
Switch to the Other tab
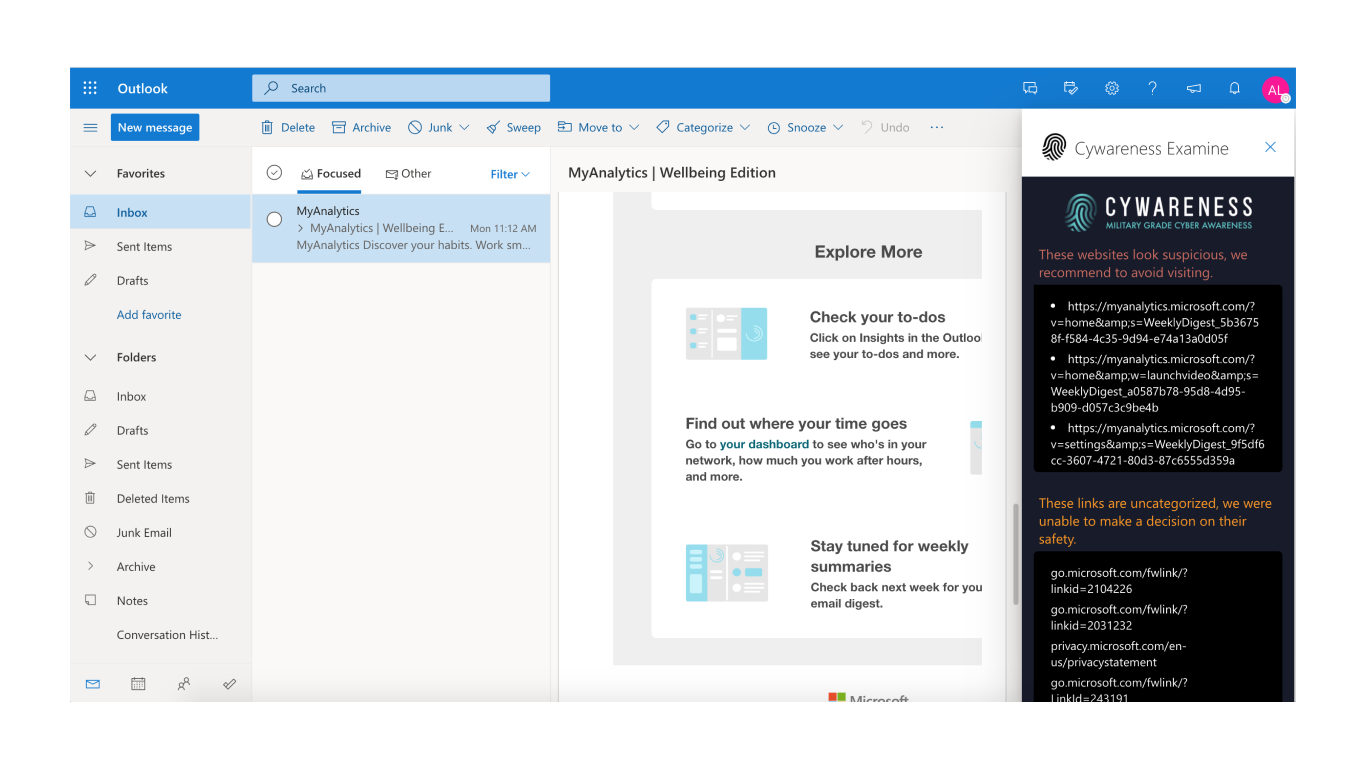coord(408,174)
